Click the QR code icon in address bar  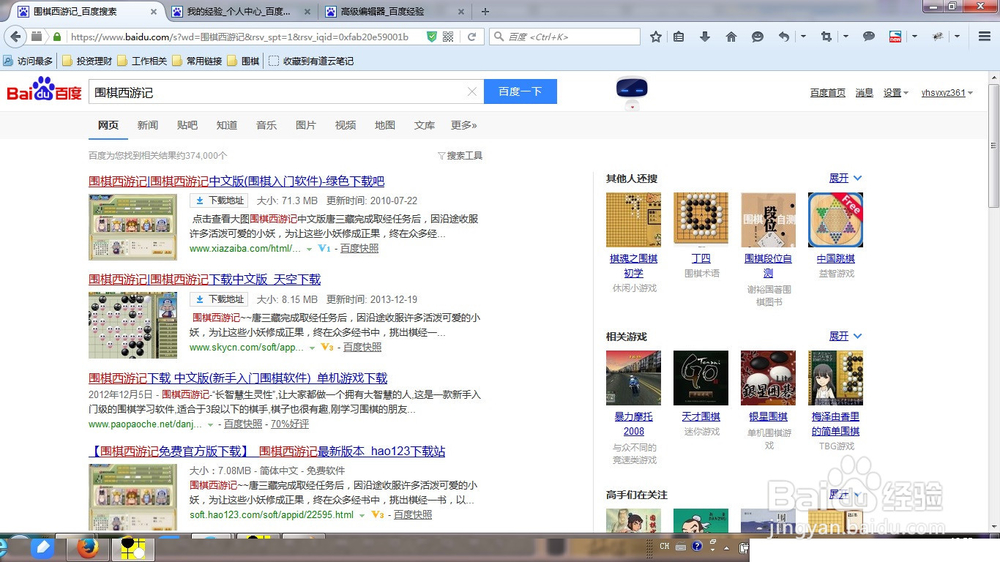pyautogui.click(x=448, y=37)
